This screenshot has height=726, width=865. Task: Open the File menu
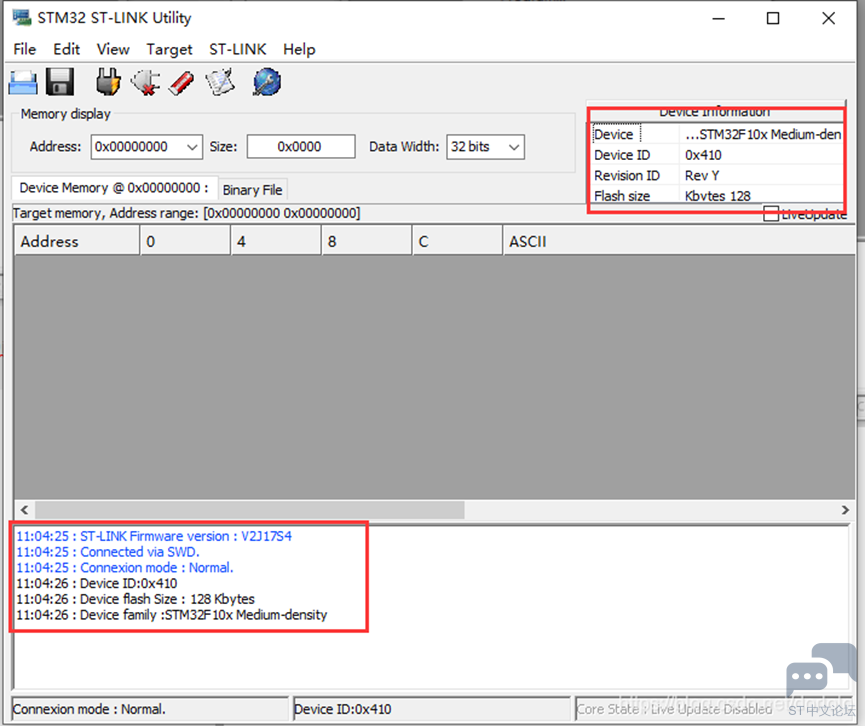(24, 49)
